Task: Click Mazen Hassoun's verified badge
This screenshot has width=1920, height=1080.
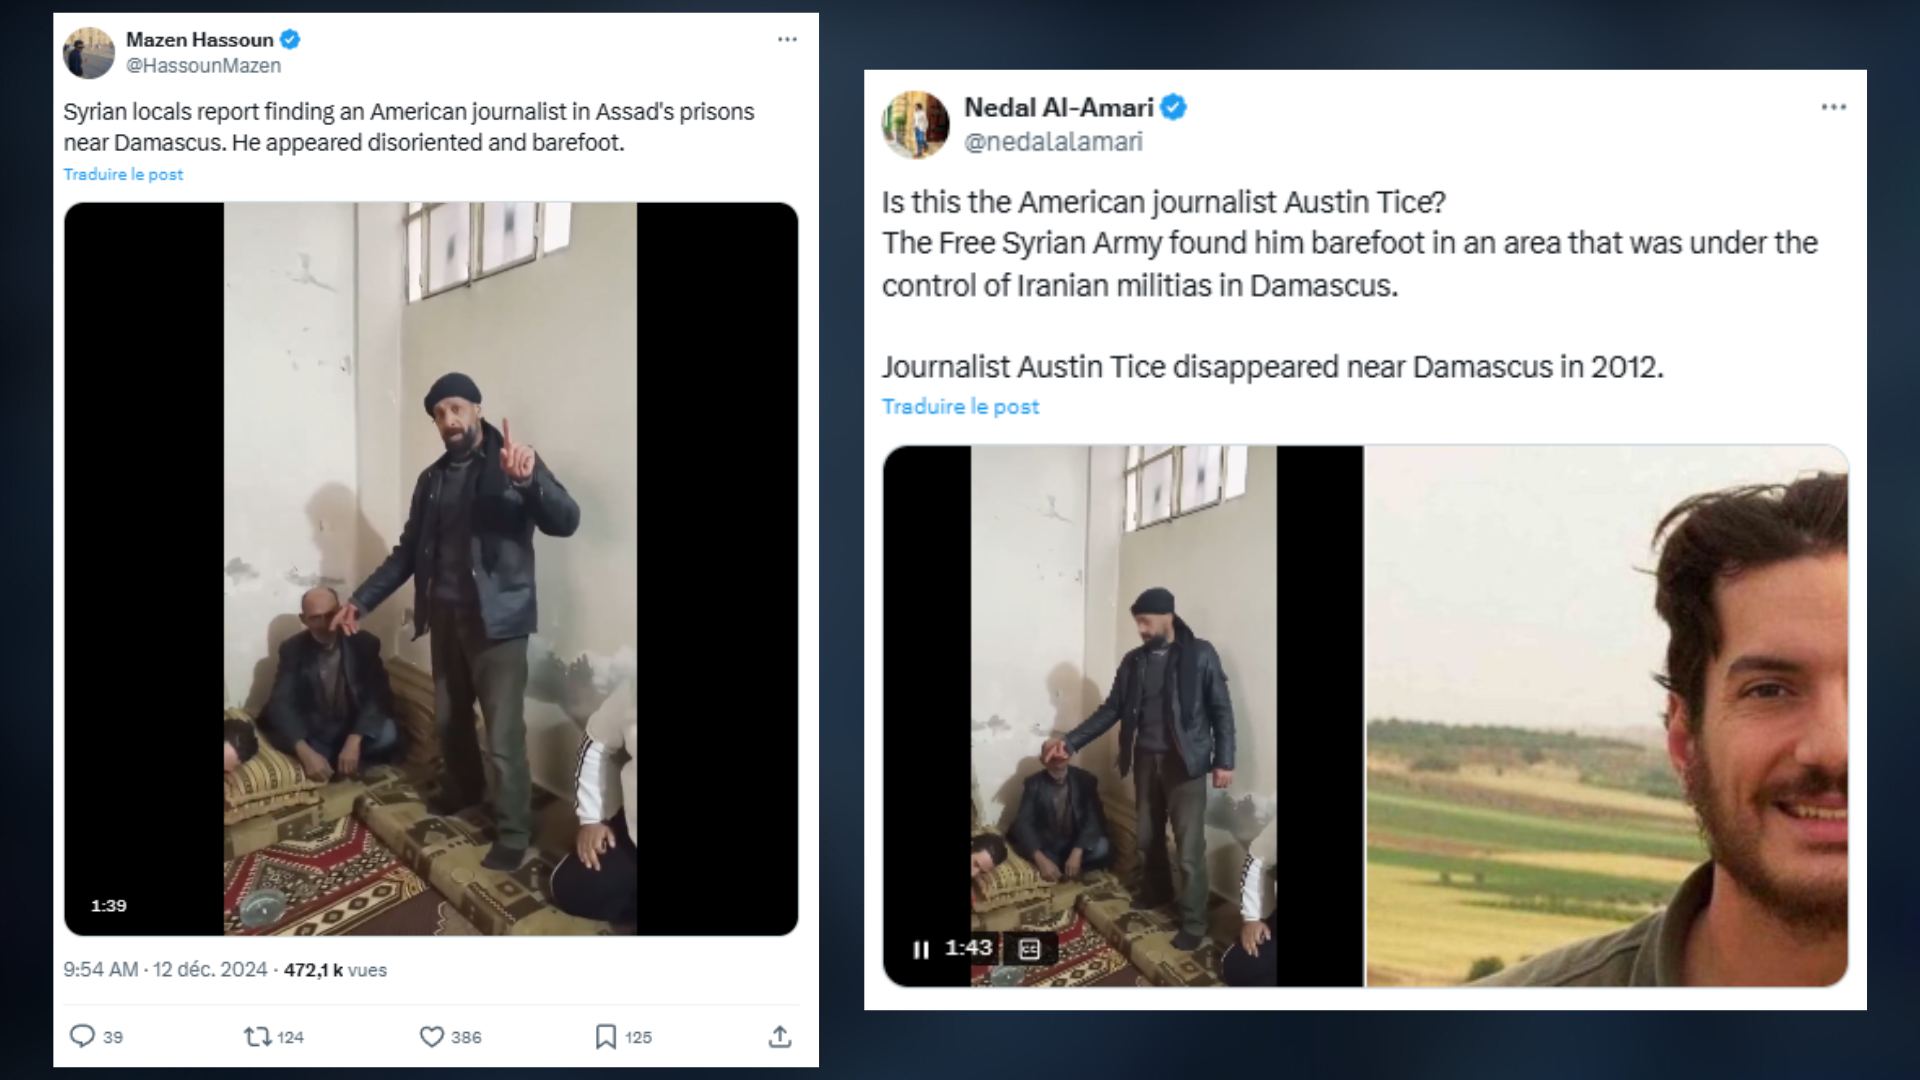Action: 290,40
